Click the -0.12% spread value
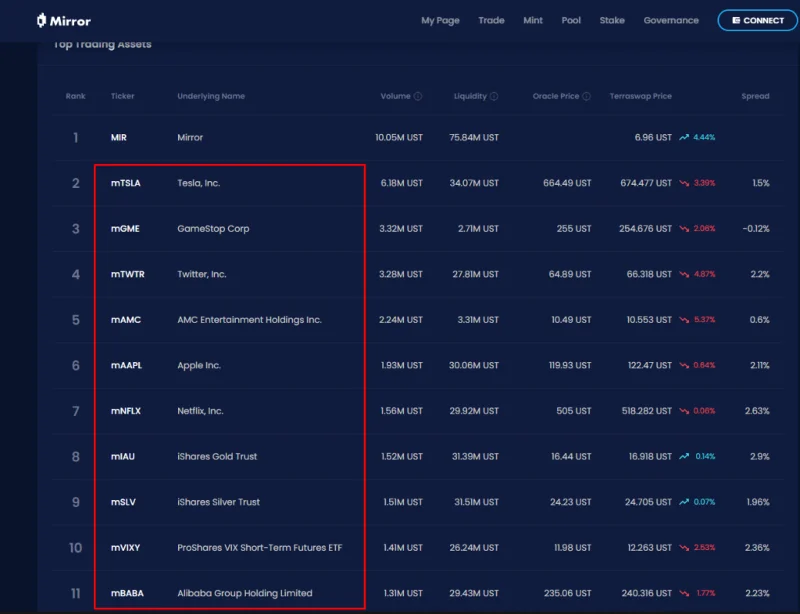Screen dimensions: 800x614 [x=756, y=229]
